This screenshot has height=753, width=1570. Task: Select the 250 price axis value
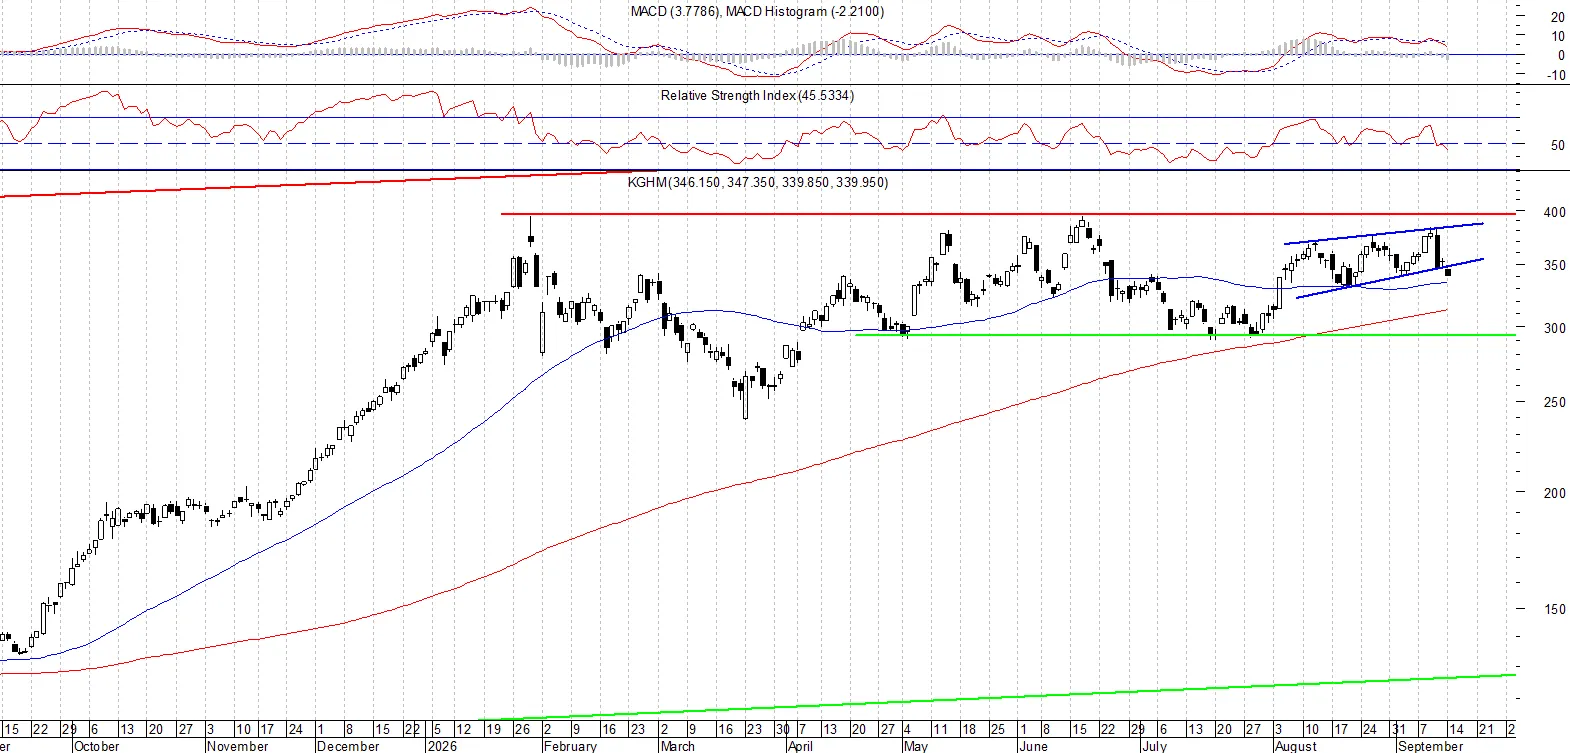click(x=1555, y=402)
